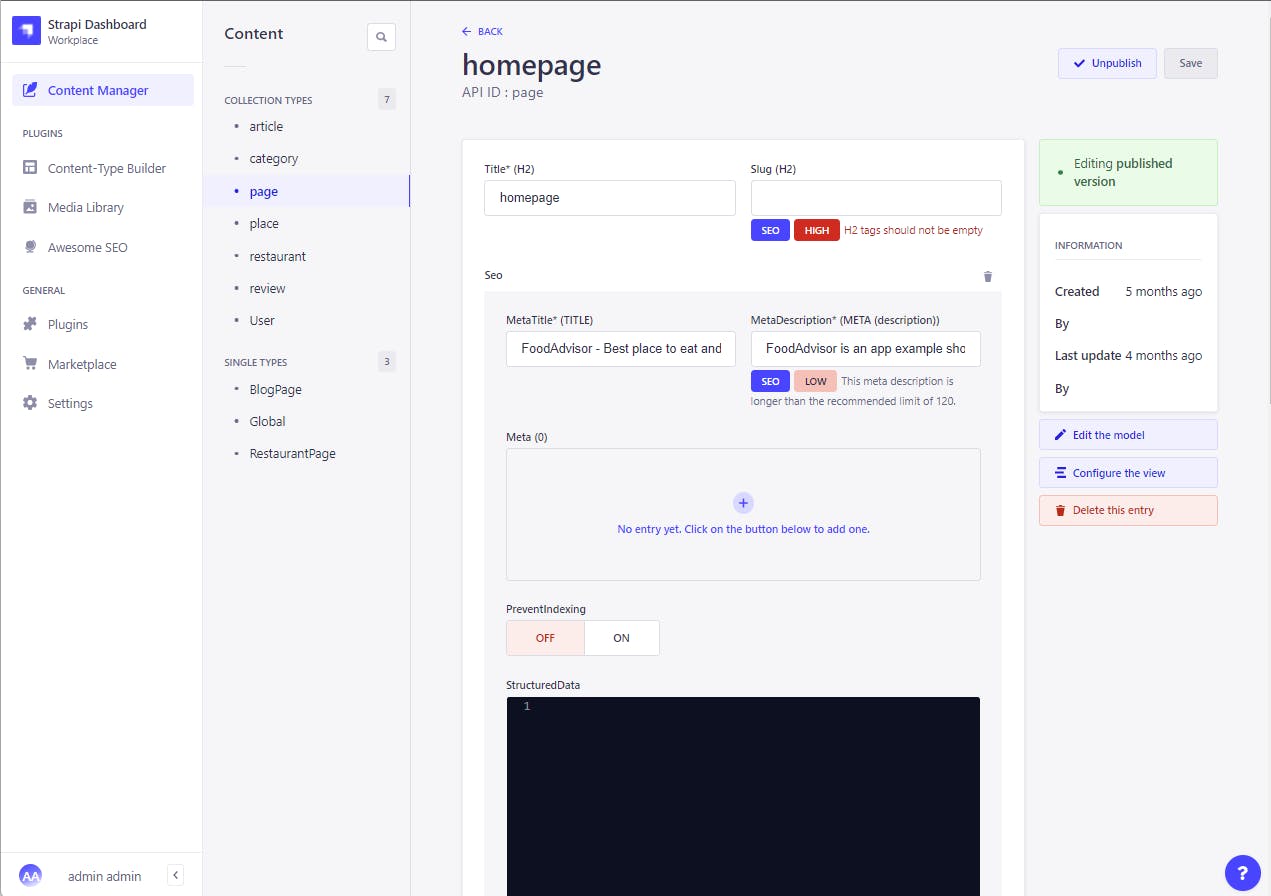The height and width of the screenshot is (896, 1271).
Task: Click inside the Slug input field
Action: point(875,198)
